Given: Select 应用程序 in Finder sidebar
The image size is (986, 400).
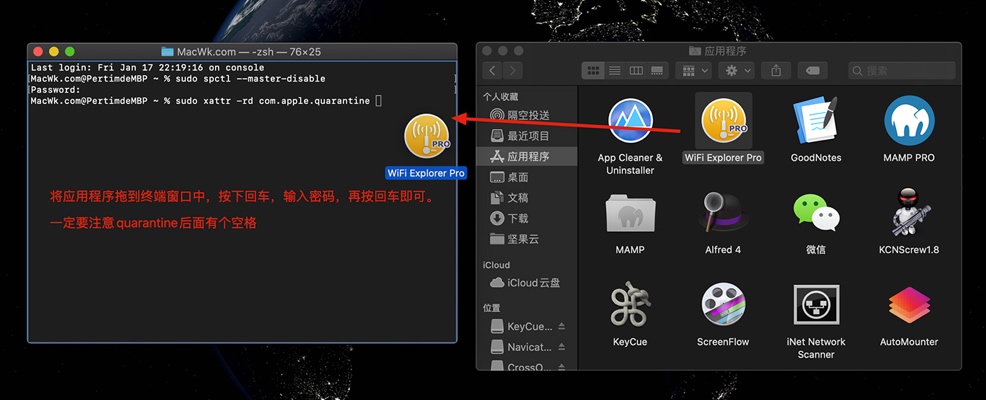Looking at the screenshot, I should 528,156.
